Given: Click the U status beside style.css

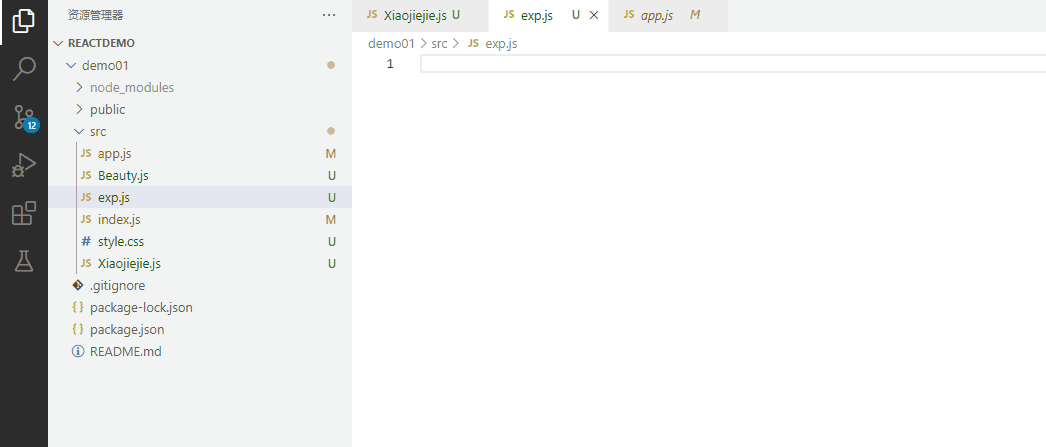Looking at the screenshot, I should [x=332, y=242].
